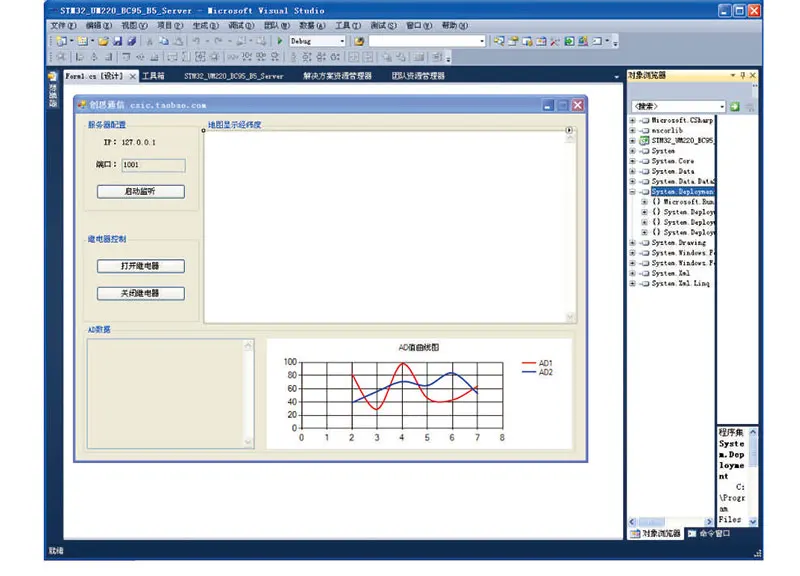Screen dimensions: 800x576
Task: Click the Toolbox tools icon in toolbar
Action: [x=555, y=41]
